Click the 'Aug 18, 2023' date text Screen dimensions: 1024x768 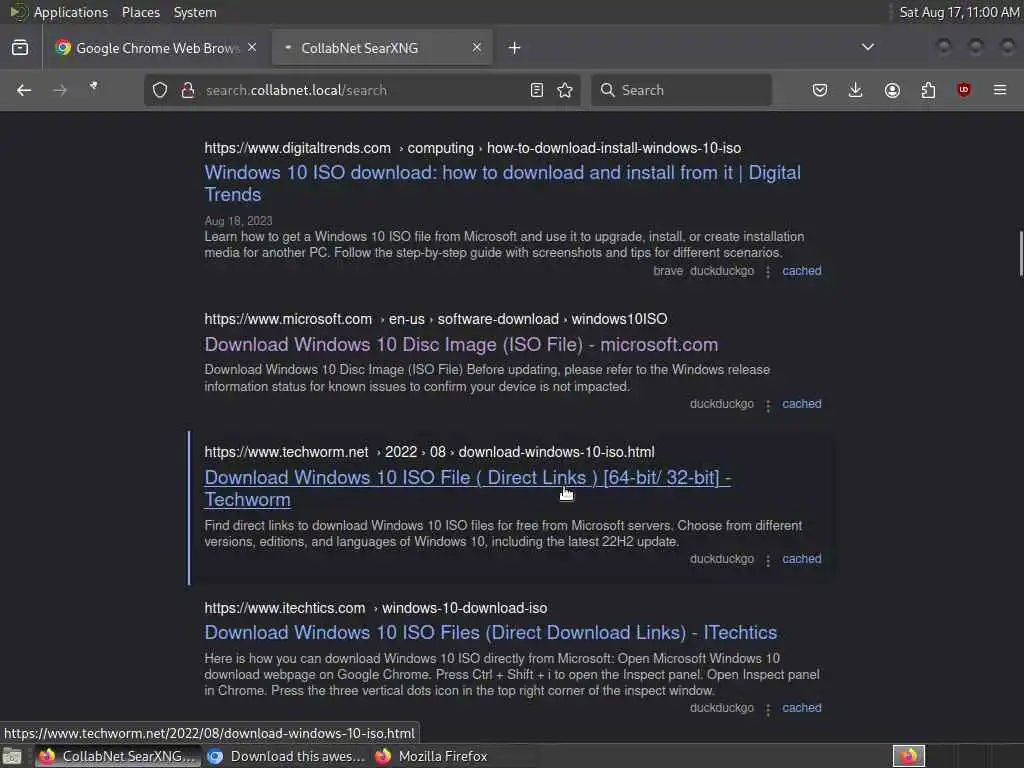click(238, 221)
